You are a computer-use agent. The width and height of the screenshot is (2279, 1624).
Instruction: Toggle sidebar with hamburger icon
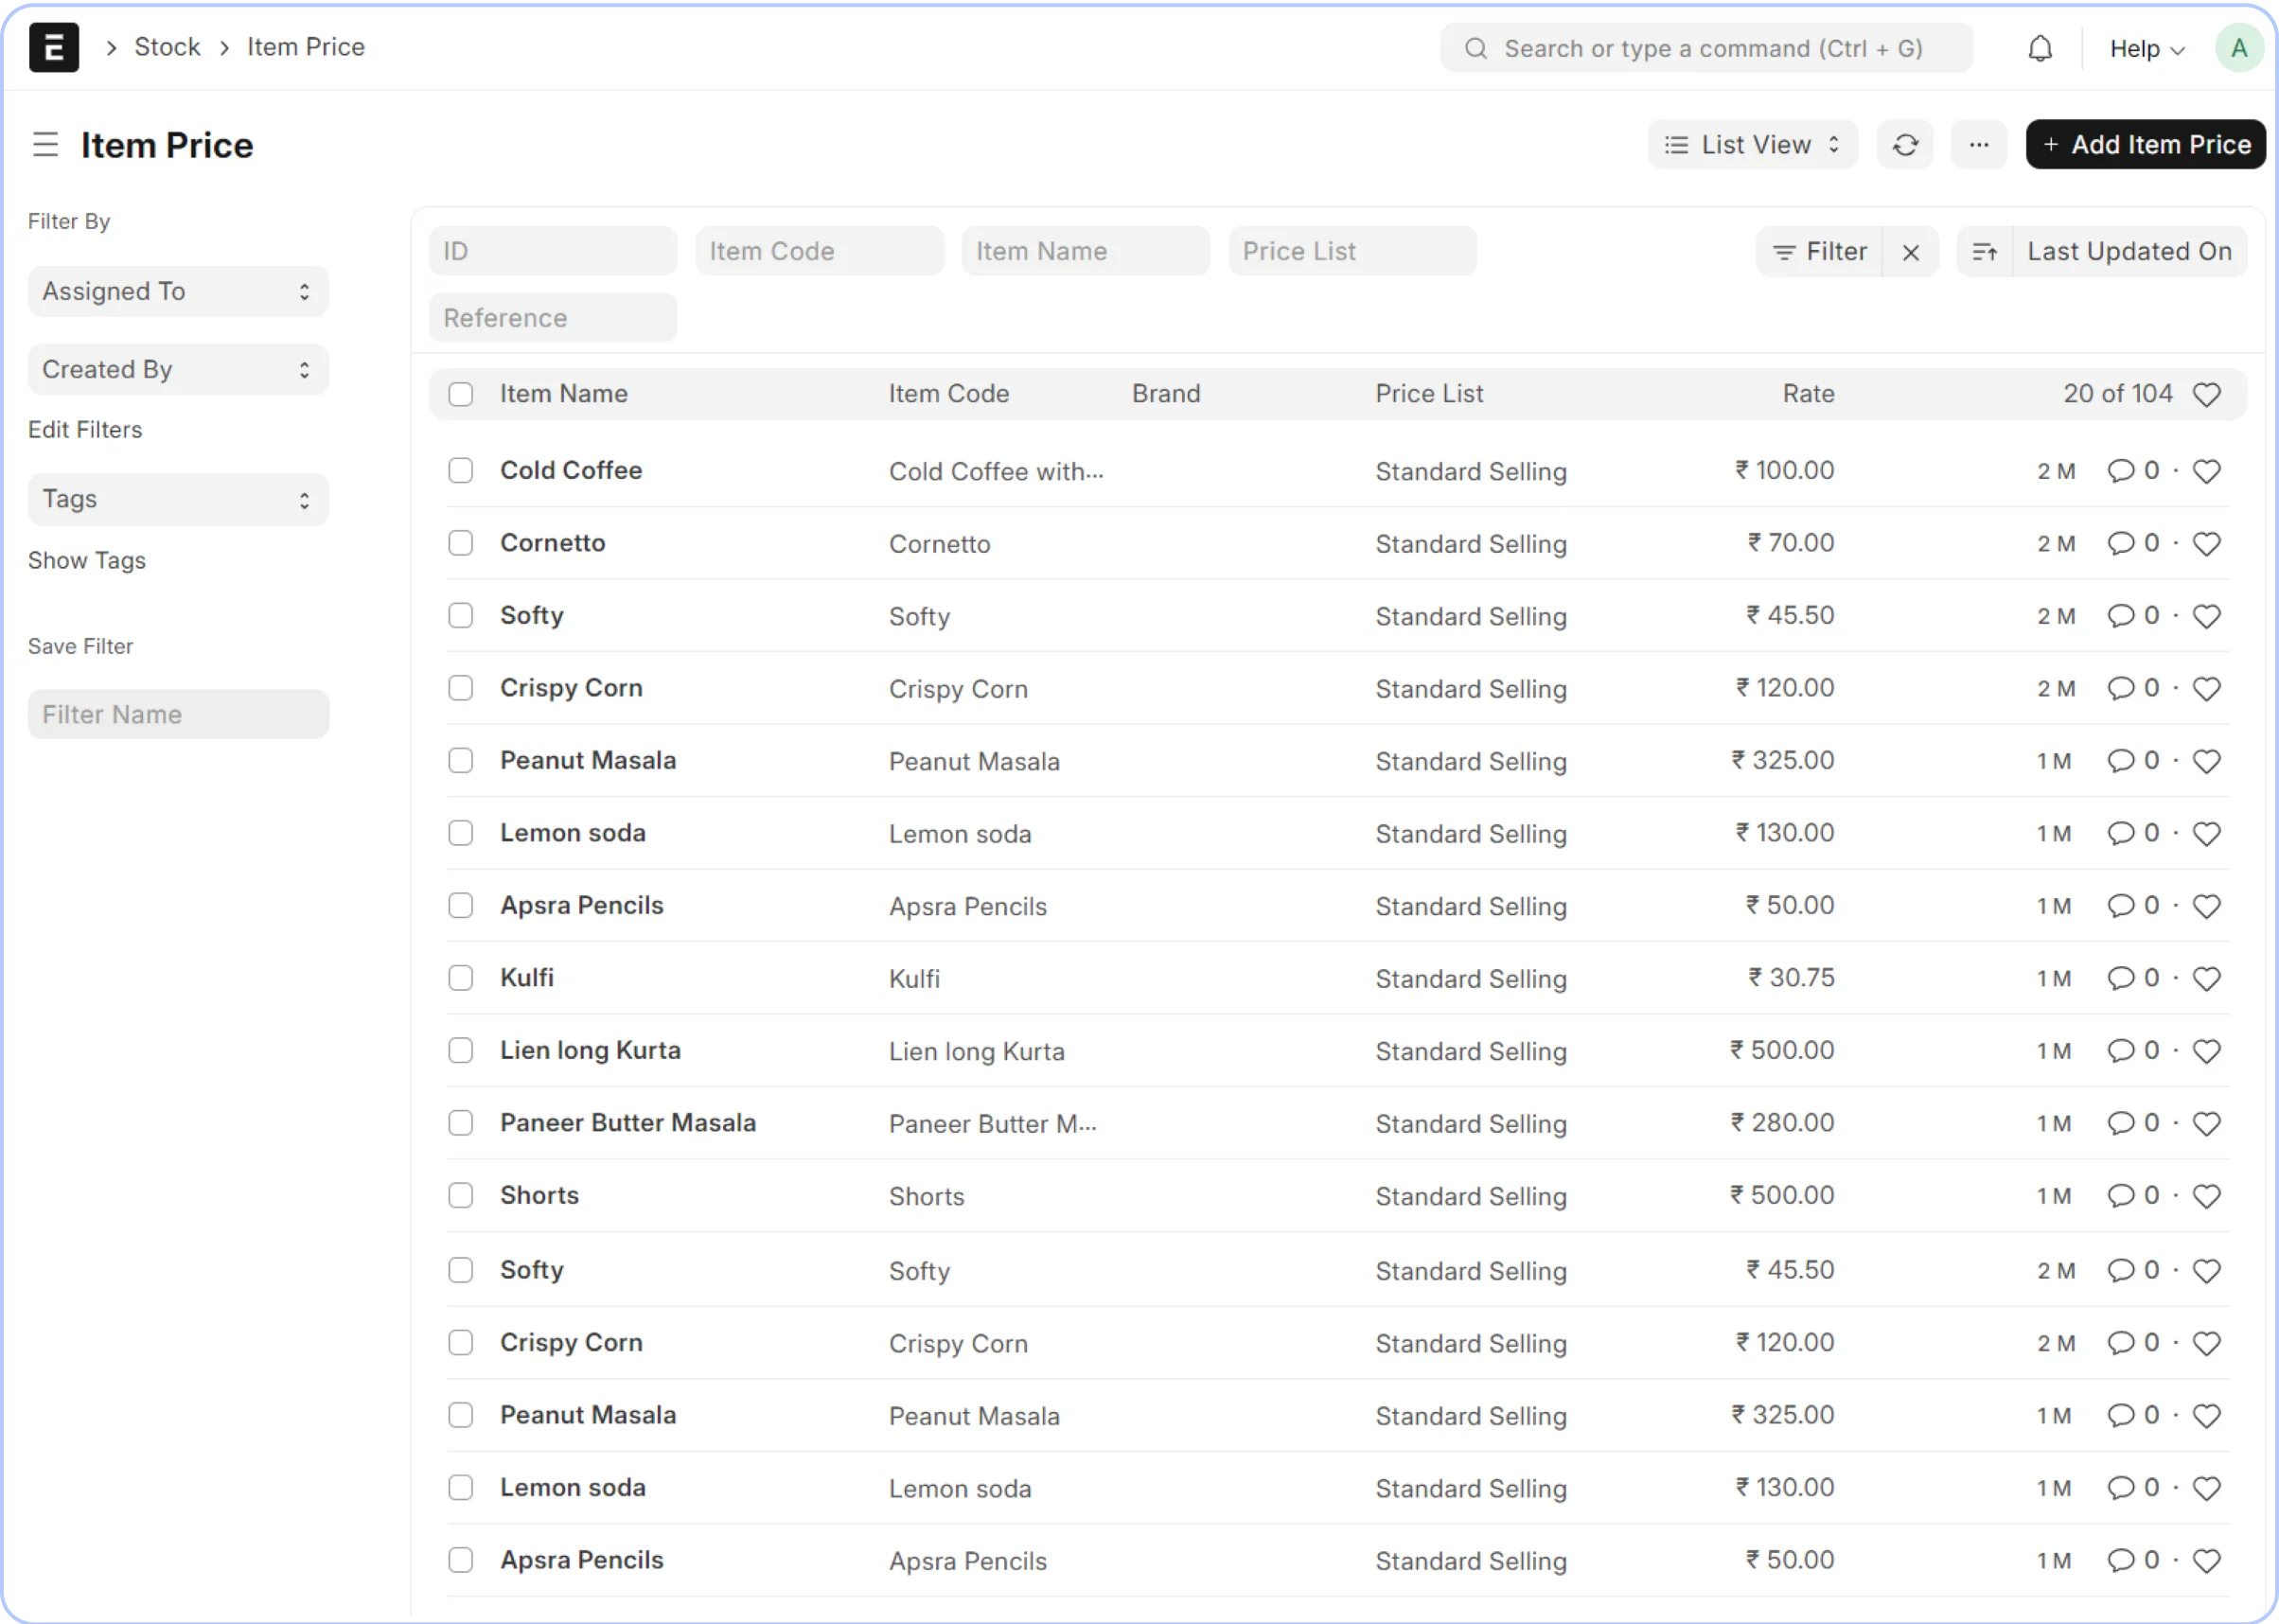(x=45, y=145)
